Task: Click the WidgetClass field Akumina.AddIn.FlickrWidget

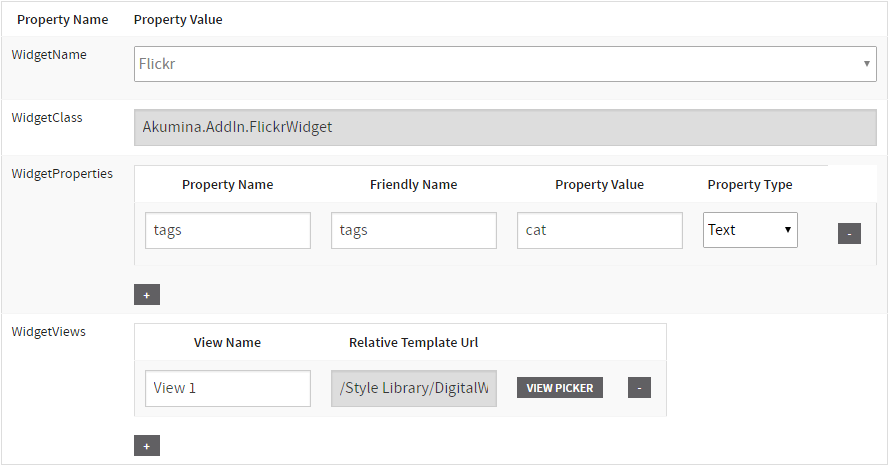Action: (505, 127)
